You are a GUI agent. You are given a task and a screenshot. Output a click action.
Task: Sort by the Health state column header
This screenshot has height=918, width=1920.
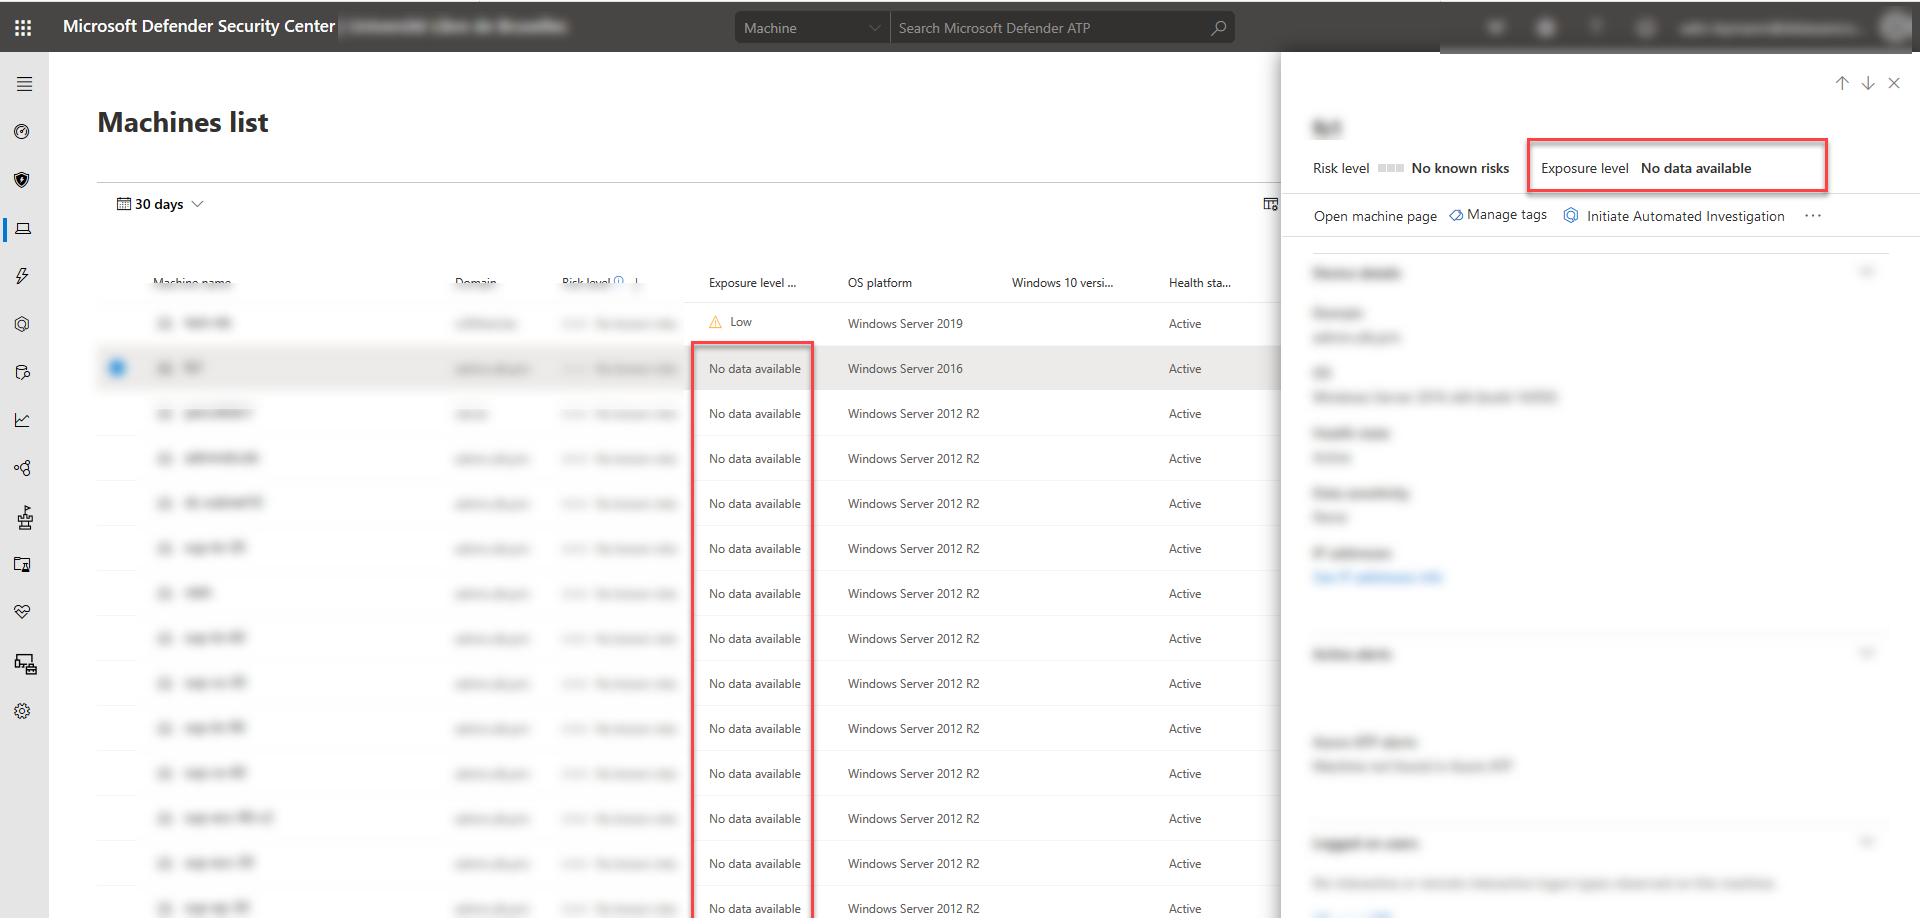click(1200, 283)
